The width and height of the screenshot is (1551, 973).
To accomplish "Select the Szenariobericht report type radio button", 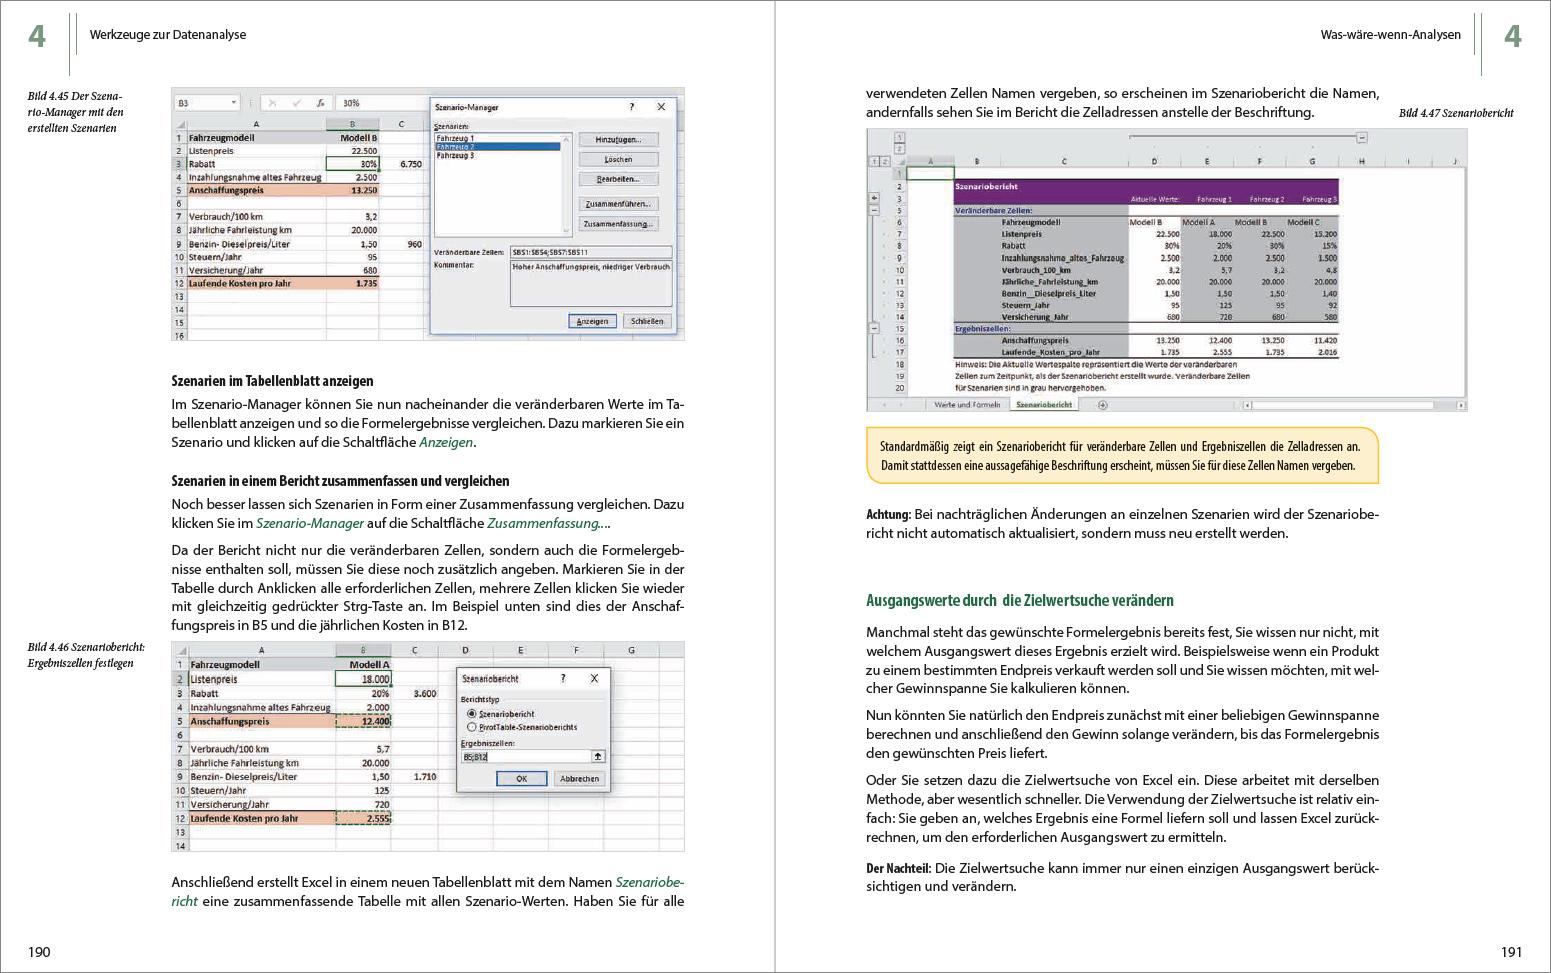I will point(472,714).
